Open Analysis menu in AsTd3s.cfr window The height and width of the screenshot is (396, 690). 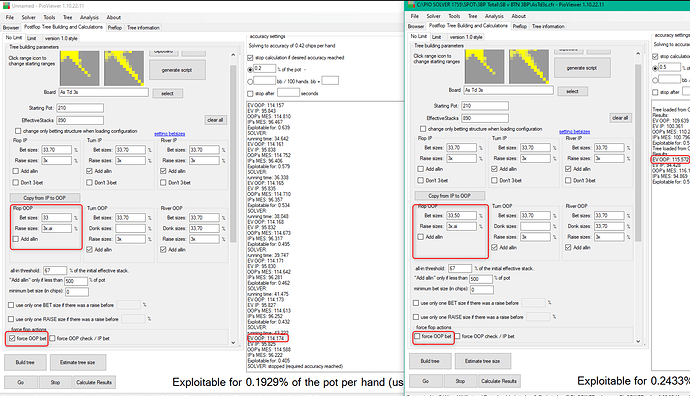(494, 16)
